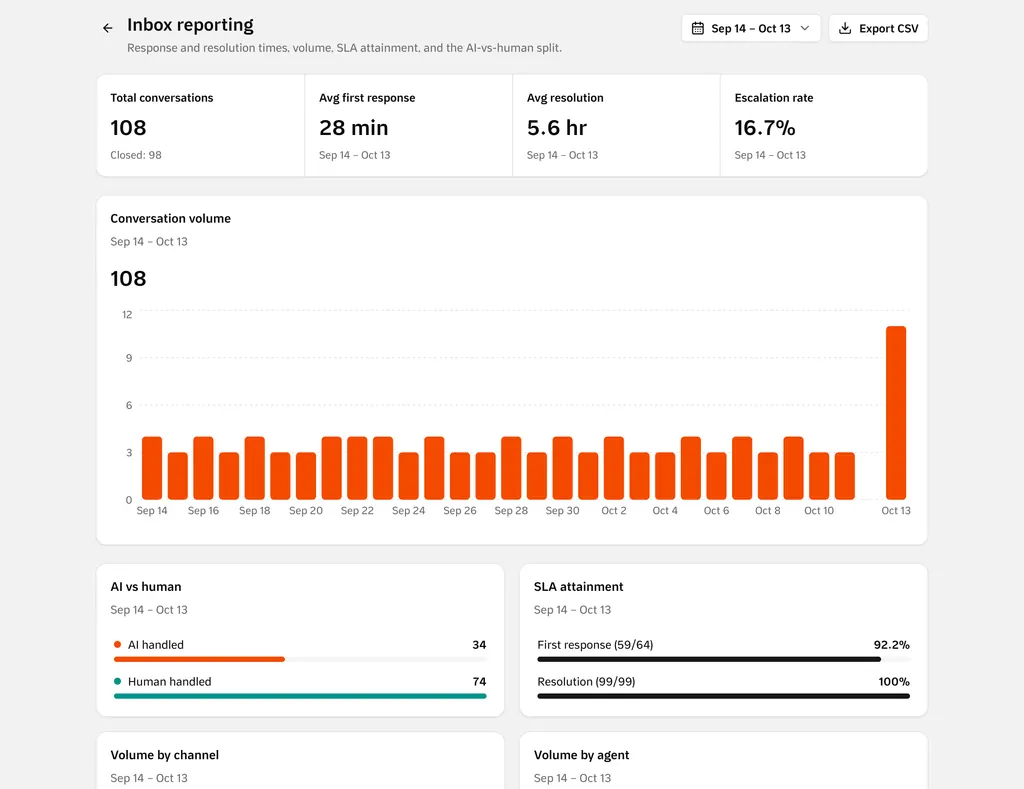
Task: Click the 'Closed: 98' text
Action: coord(136,155)
